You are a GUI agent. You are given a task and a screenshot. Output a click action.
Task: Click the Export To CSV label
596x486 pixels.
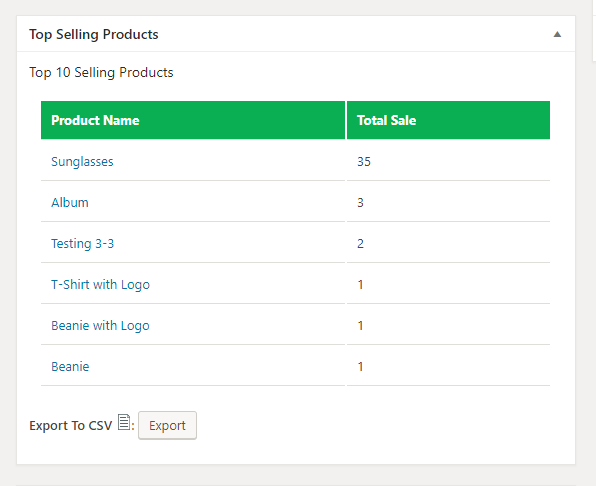click(x=71, y=426)
